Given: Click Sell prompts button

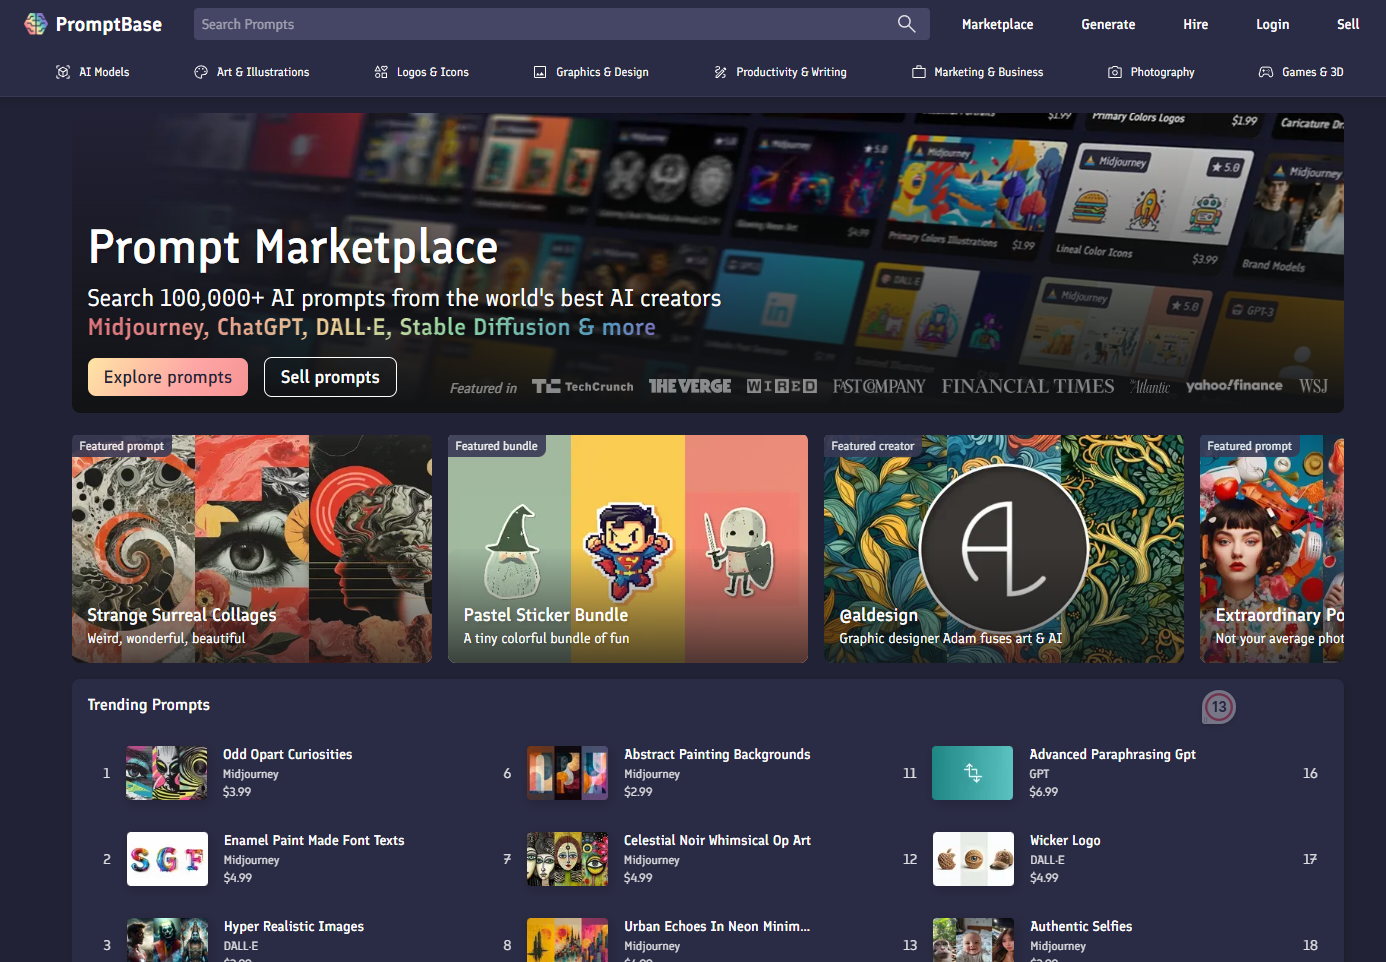Looking at the screenshot, I should (x=330, y=377).
